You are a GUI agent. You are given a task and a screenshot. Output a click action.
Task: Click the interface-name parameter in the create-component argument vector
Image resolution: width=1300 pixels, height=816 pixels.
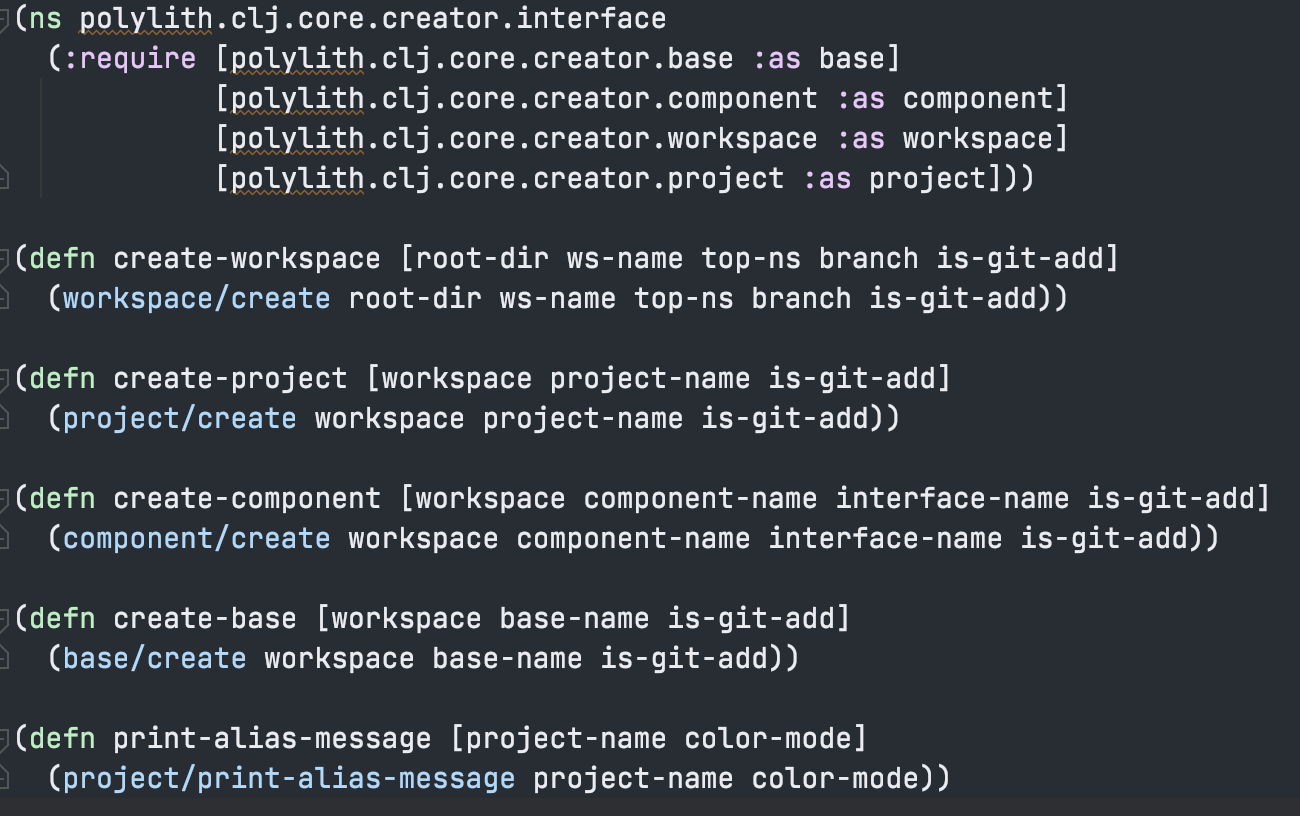[952, 498]
